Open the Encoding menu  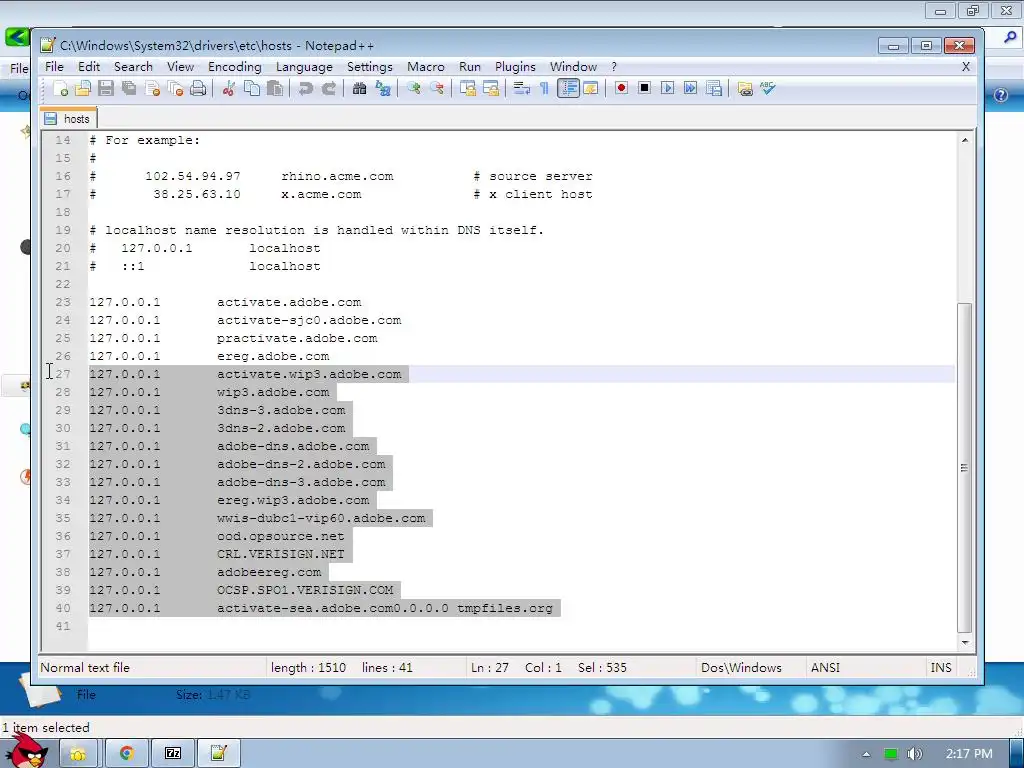coord(234,67)
